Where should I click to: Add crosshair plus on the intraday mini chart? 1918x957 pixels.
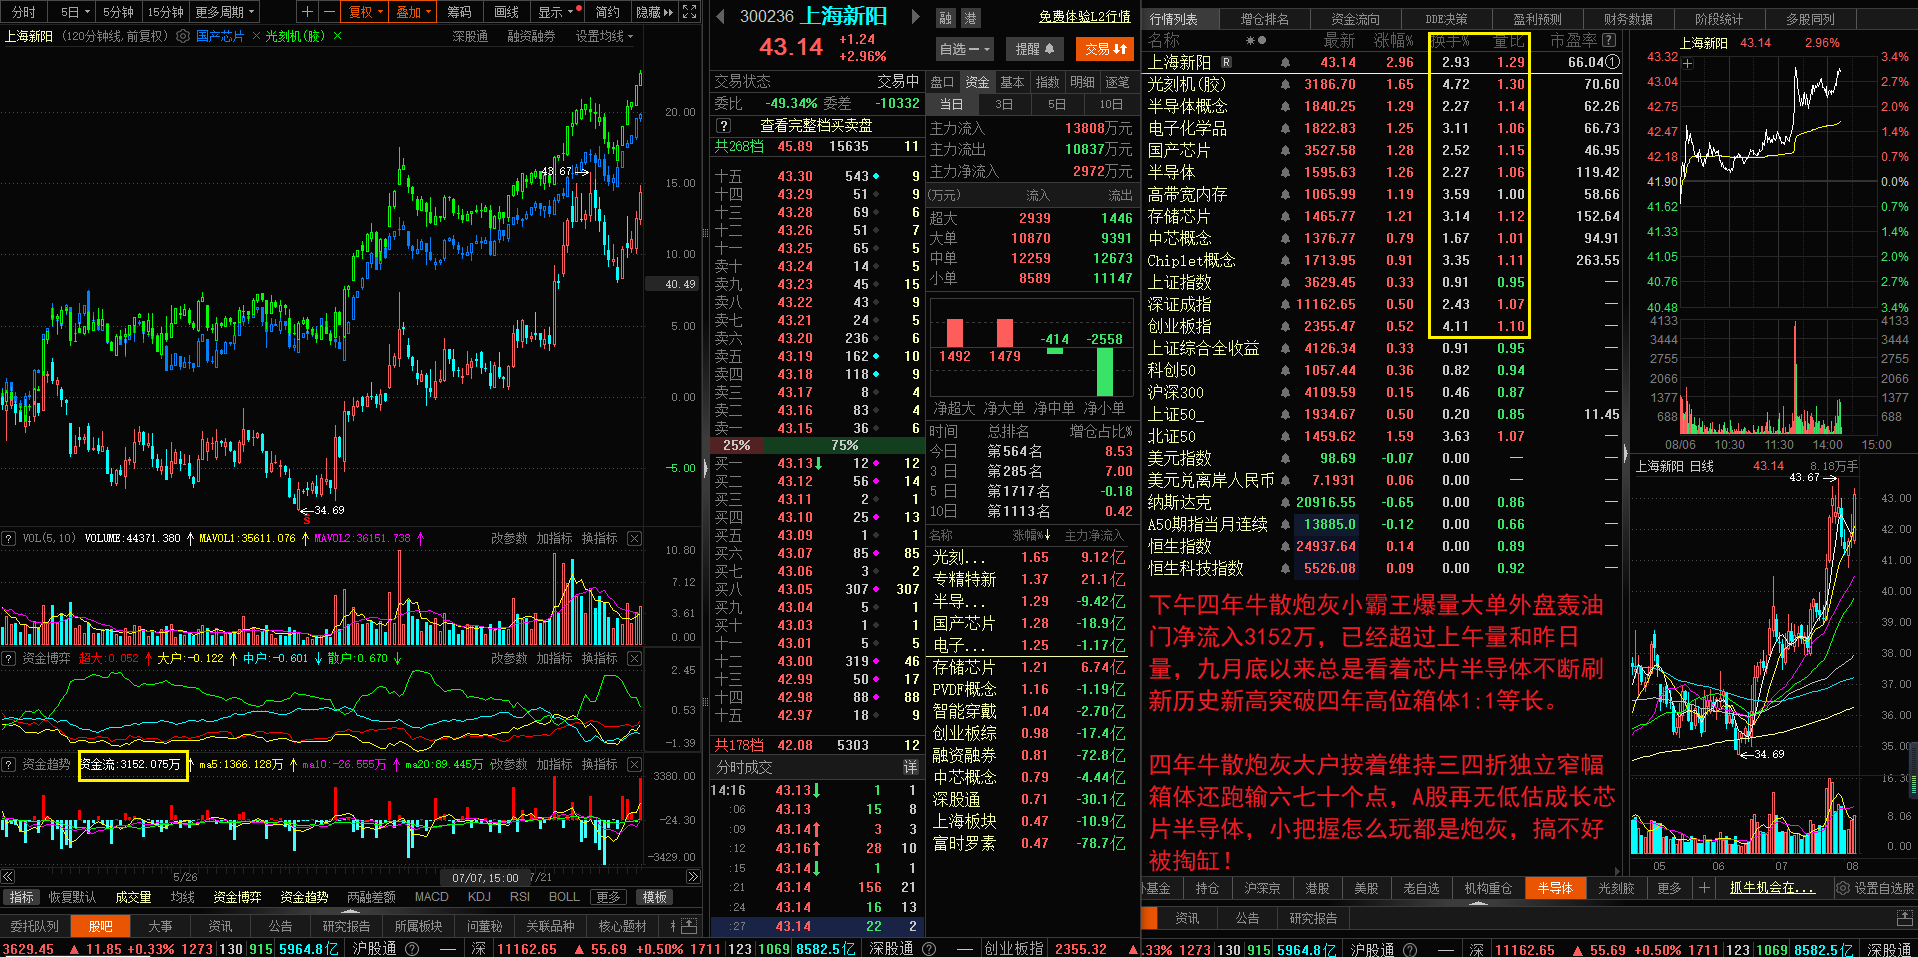(x=1687, y=63)
